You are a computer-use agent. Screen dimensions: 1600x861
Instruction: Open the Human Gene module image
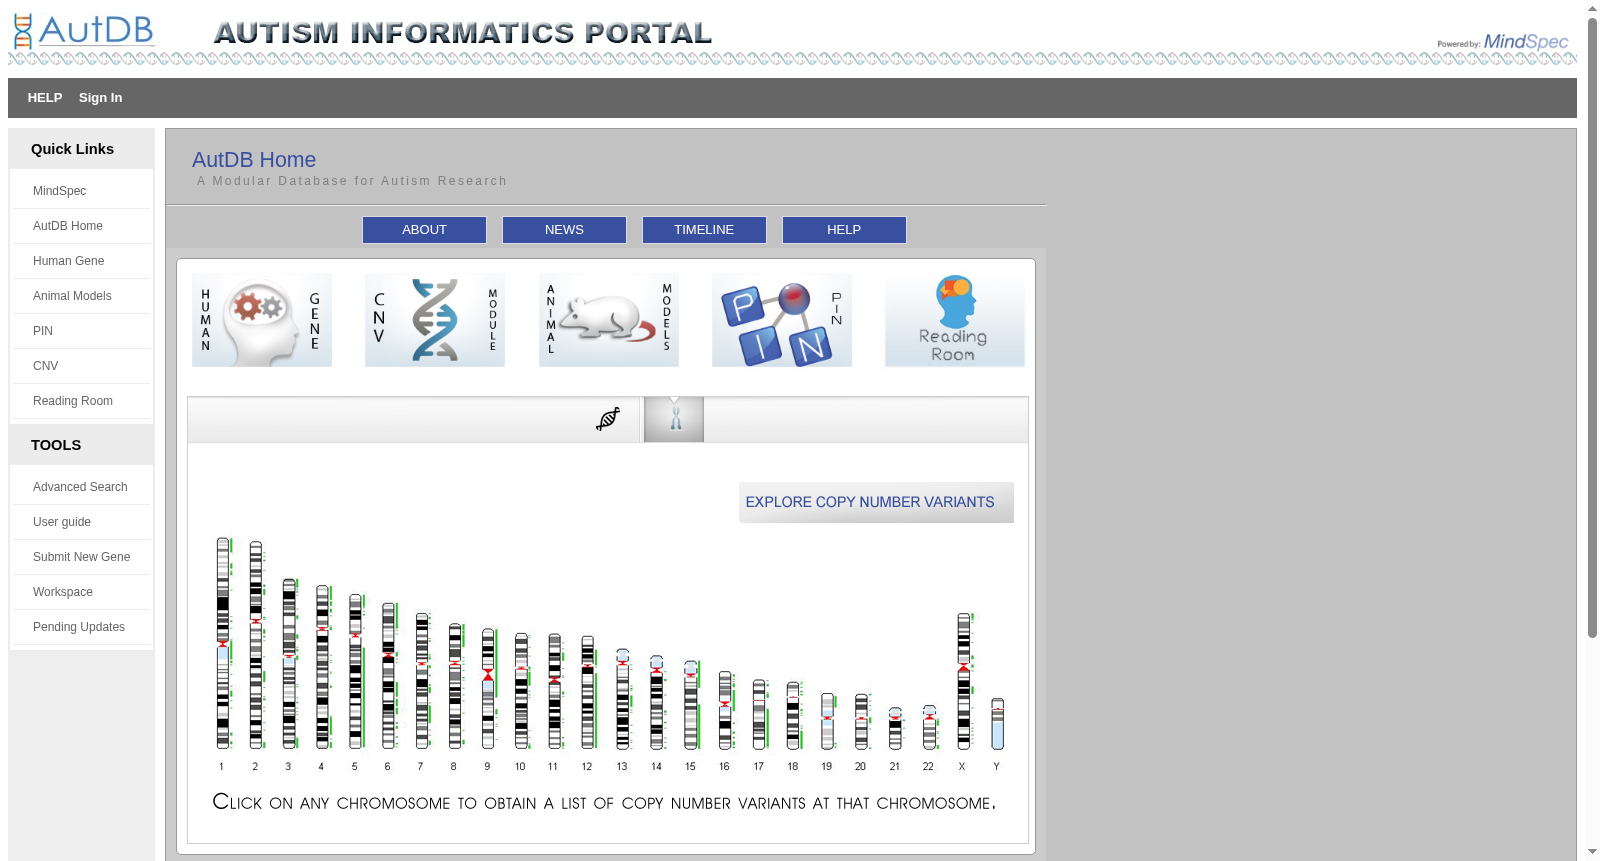pyautogui.click(x=262, y=320)
